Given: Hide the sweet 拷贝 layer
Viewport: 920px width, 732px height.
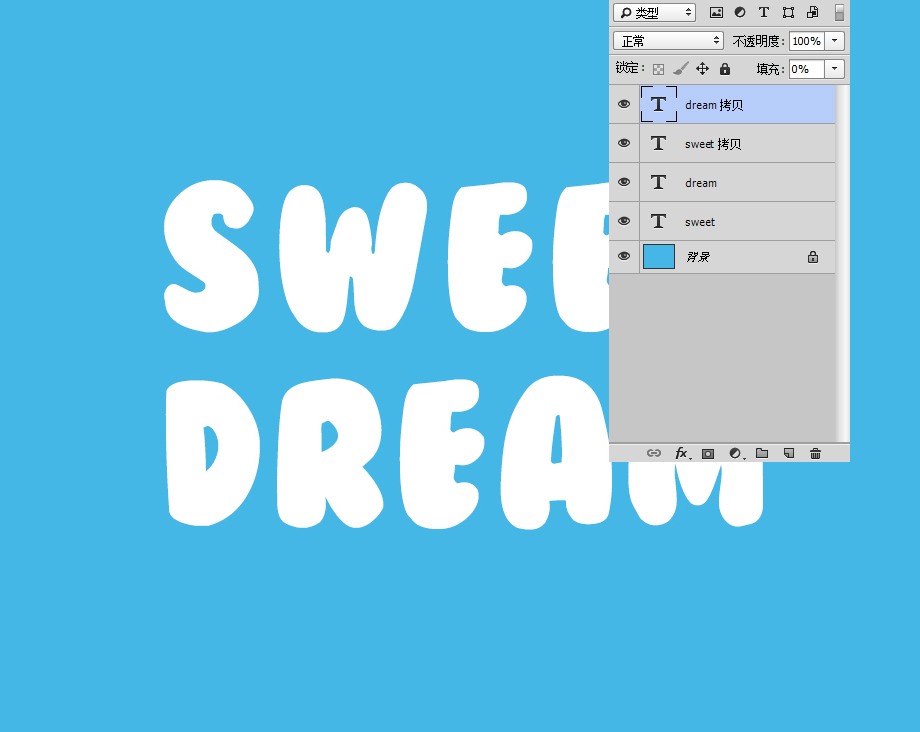Looking at the screenshot, I should [624, 143].
